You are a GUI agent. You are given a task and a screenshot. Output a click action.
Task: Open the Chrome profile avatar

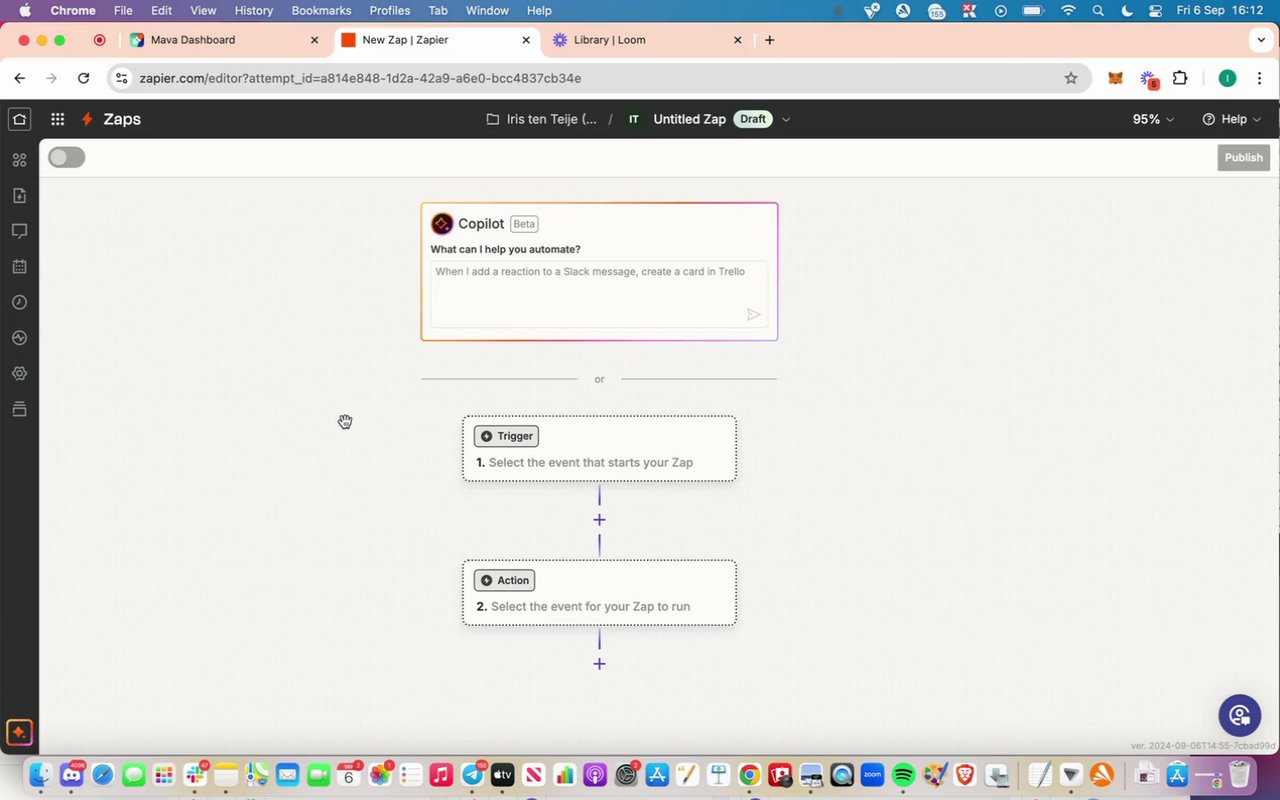[1227, 78]
